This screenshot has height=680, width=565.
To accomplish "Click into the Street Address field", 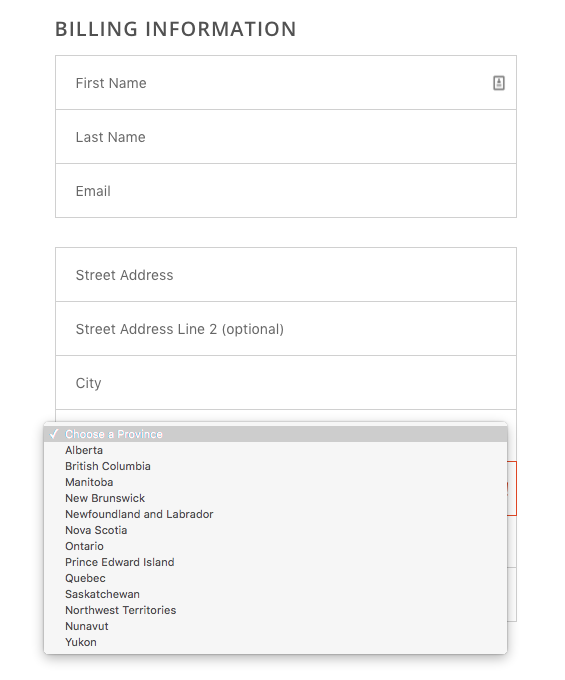I will [286, 275].
